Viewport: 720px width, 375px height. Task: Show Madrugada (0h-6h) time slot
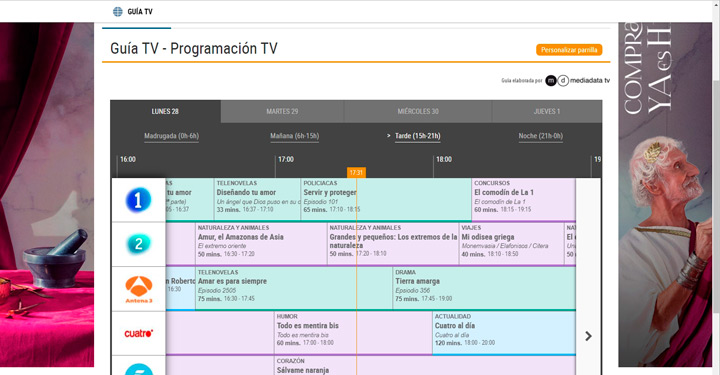(x=171, y=136)
